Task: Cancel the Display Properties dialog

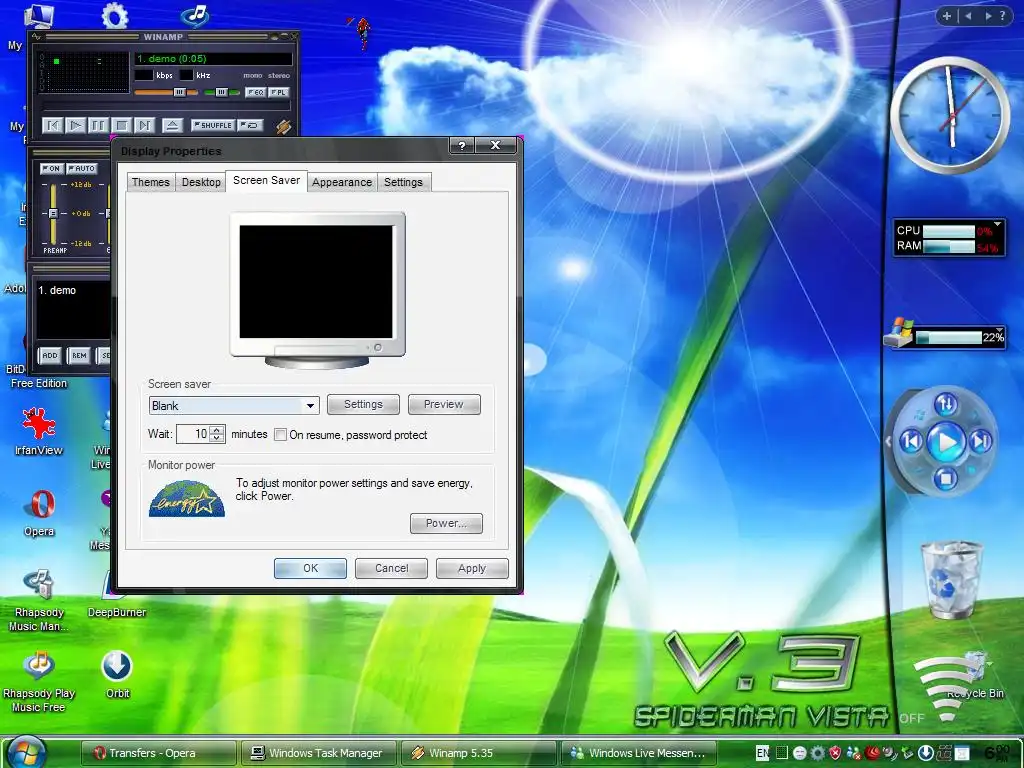Action: point(391,568)
